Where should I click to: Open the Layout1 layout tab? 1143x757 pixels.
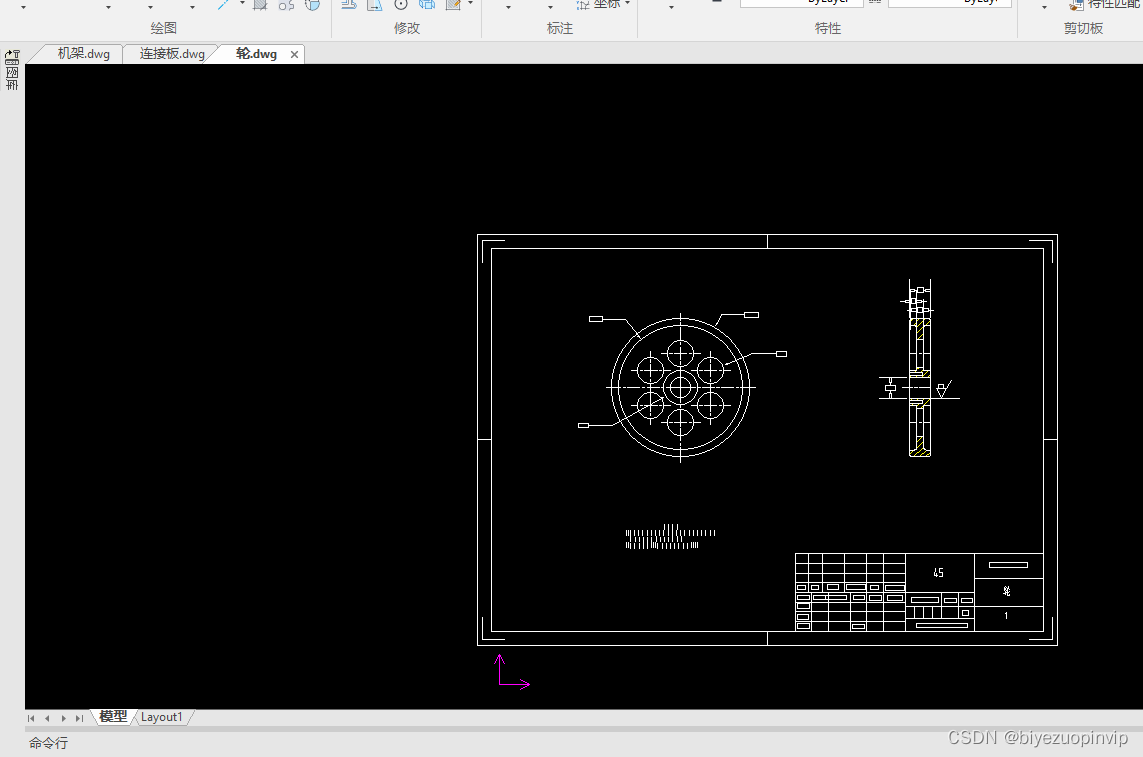pos(161,717)
